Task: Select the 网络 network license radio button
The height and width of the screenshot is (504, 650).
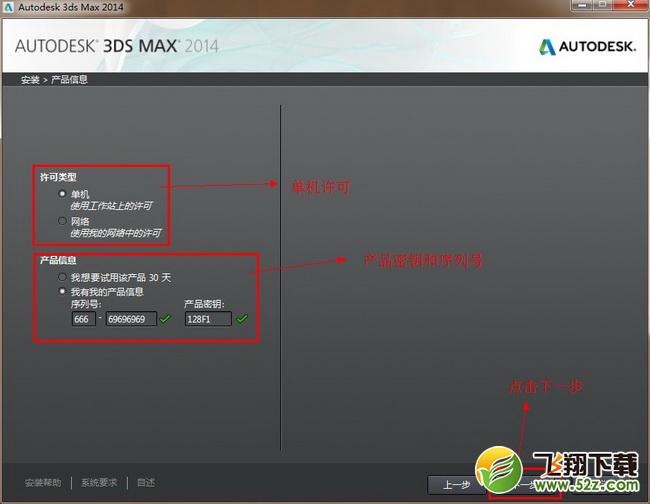Action: coord(62,221)
